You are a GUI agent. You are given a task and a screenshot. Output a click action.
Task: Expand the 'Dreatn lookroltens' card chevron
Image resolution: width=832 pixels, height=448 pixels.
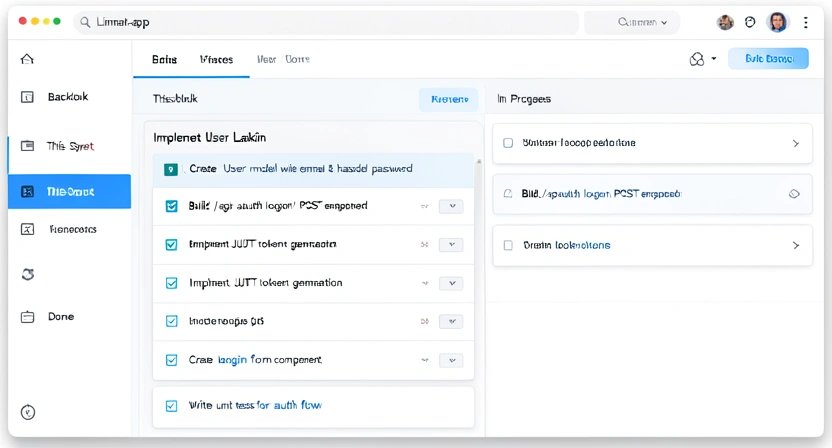coord(795,245)
